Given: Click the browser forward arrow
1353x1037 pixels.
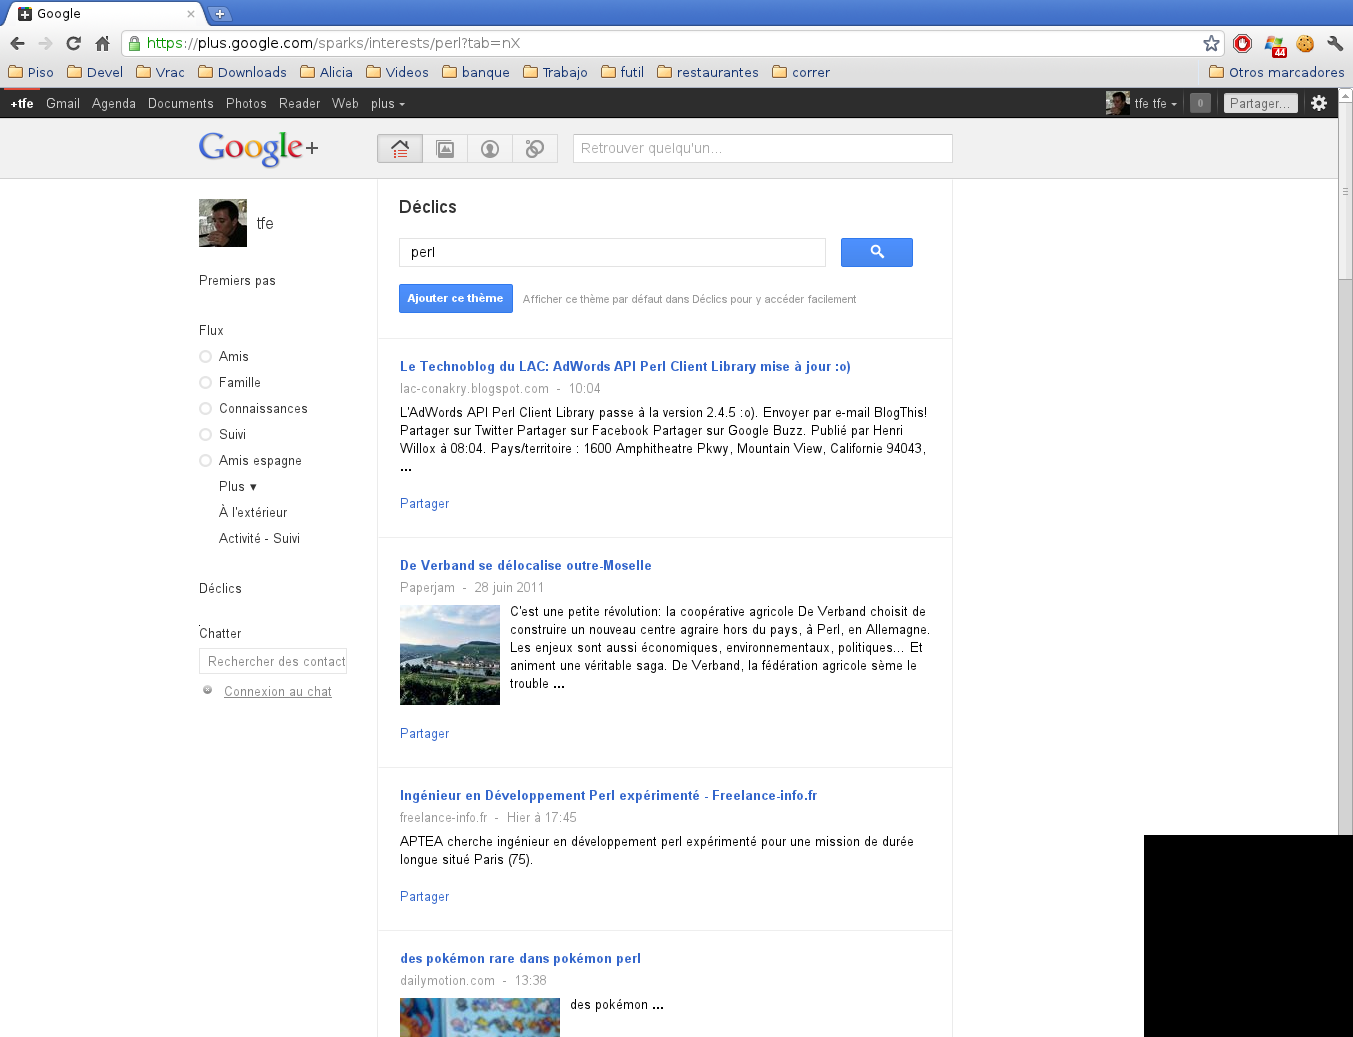Looking at the screenshot, I should [x=45, y=43].
